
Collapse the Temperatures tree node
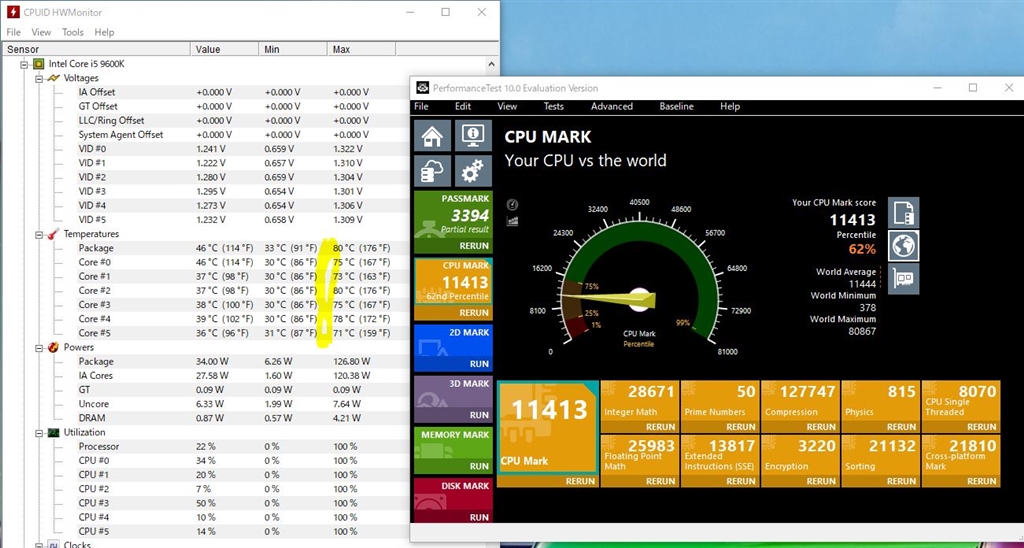pyautogui.click(x=39, y=234)
